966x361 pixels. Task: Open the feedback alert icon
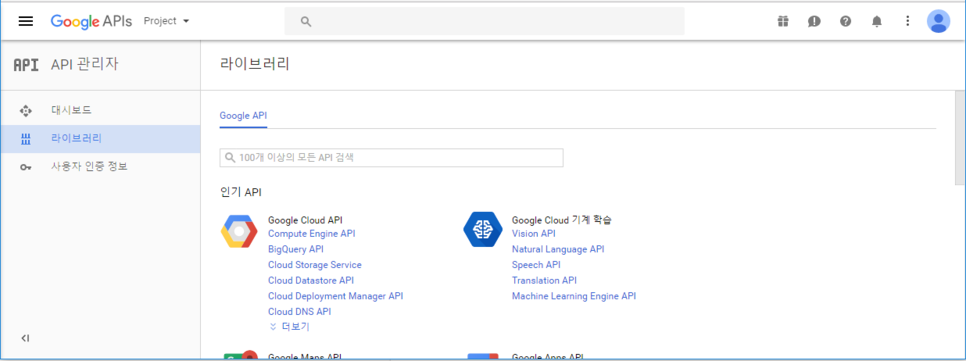click(x=814, y=21)
